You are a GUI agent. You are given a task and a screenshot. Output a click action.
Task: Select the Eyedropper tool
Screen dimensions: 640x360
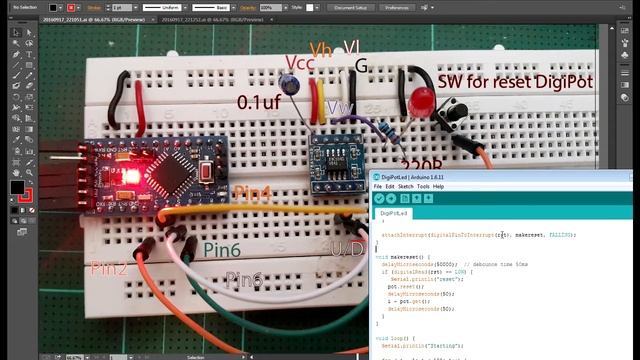[x=16, y=140]
